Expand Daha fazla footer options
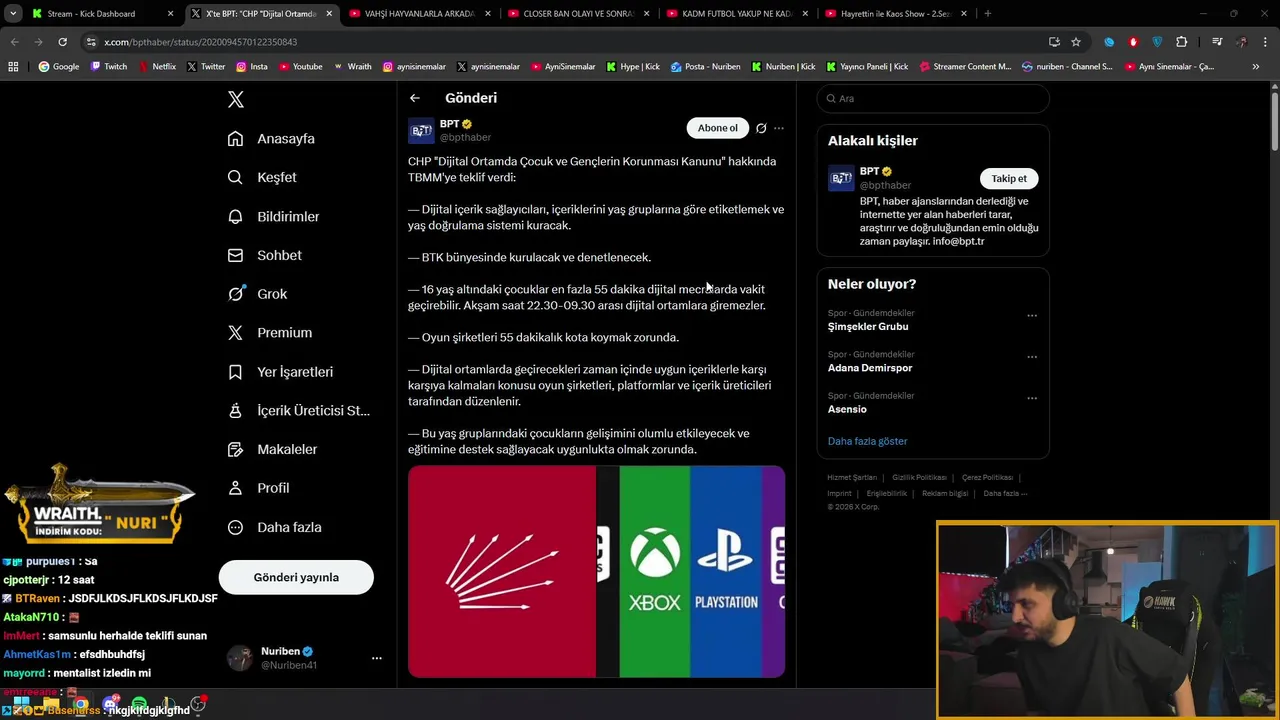Image resolution: width=1280 pixels, height=720 pixels. pos(1005,493)
